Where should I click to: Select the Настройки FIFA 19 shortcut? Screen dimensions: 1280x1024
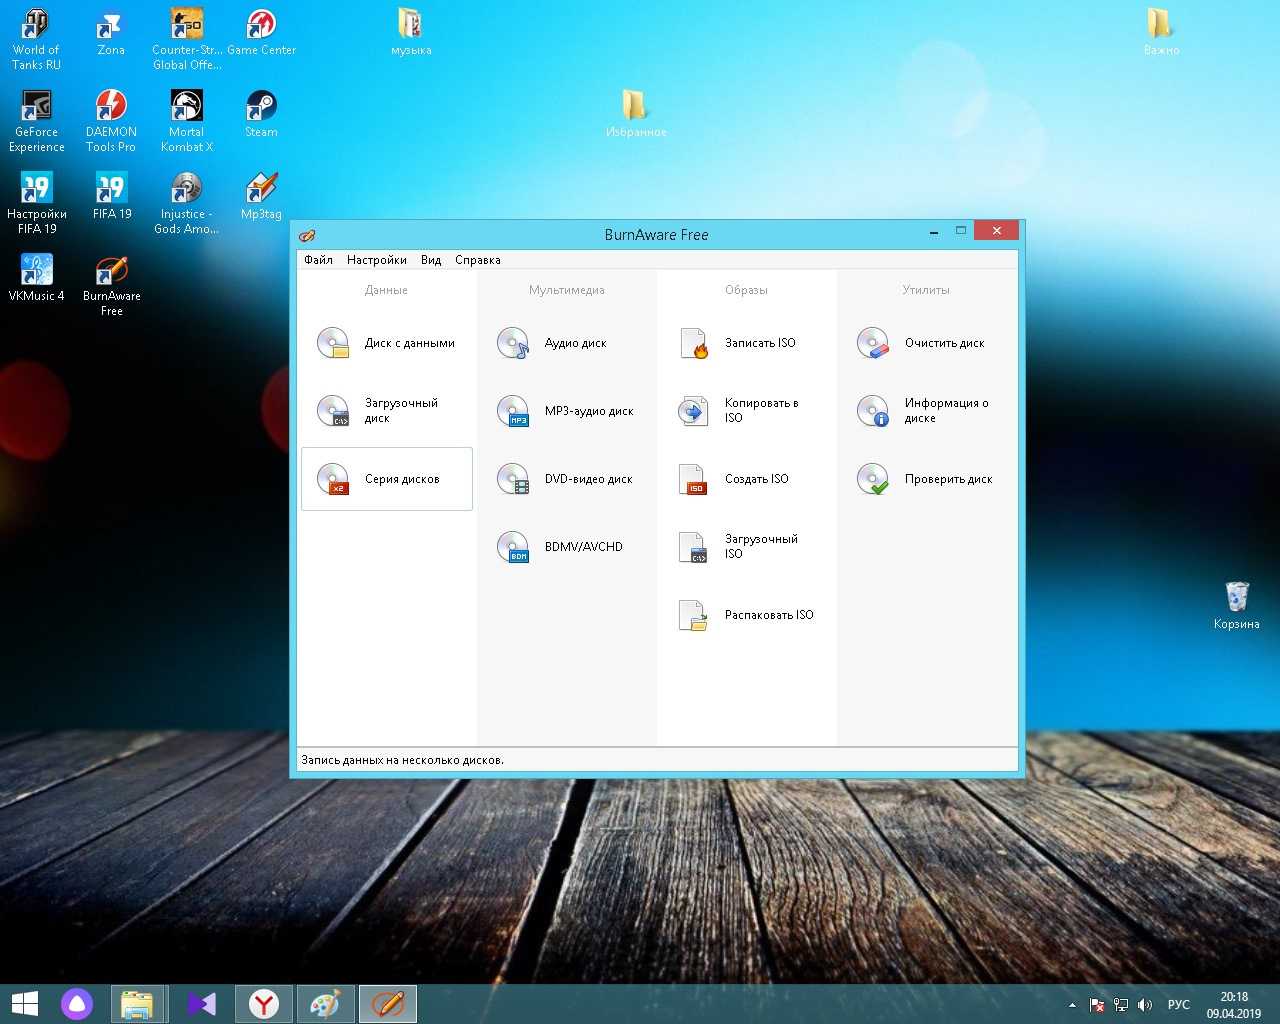pyautogui.click(x=36, y=204)
